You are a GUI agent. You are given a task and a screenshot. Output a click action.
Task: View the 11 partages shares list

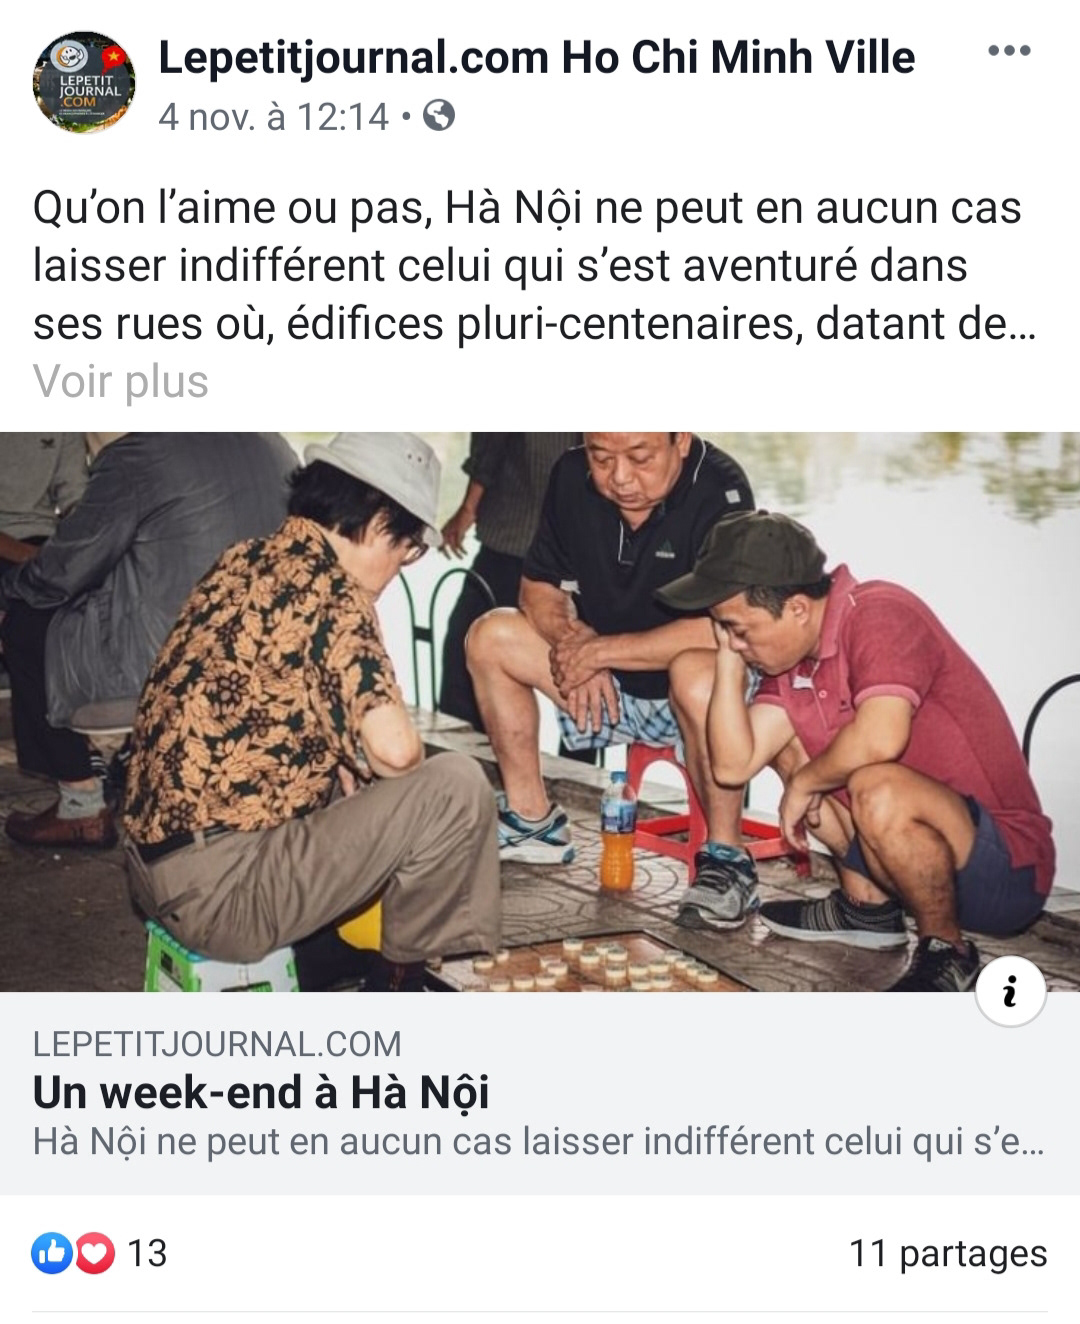click(x=948, y=1253)
